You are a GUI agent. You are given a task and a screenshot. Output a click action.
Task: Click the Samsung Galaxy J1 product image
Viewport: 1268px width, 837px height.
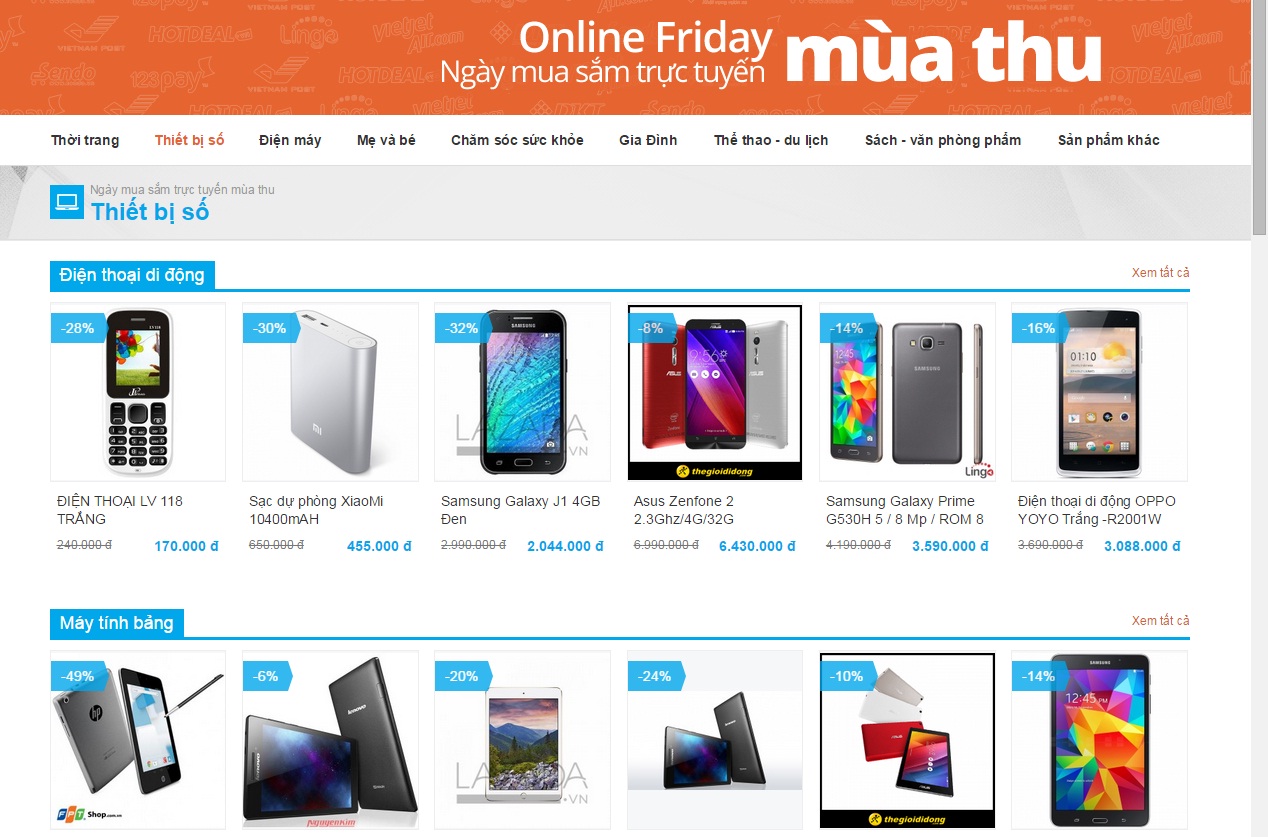tap(522, 392)
